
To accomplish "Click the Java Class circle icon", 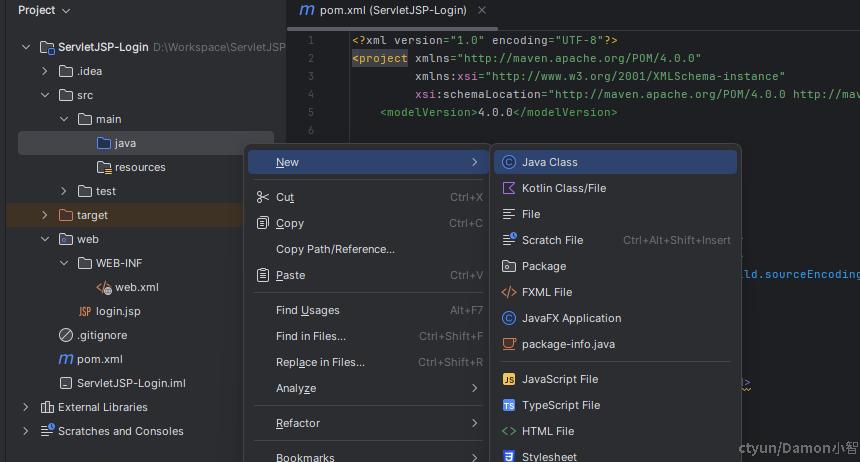I will tap(508, 162).
